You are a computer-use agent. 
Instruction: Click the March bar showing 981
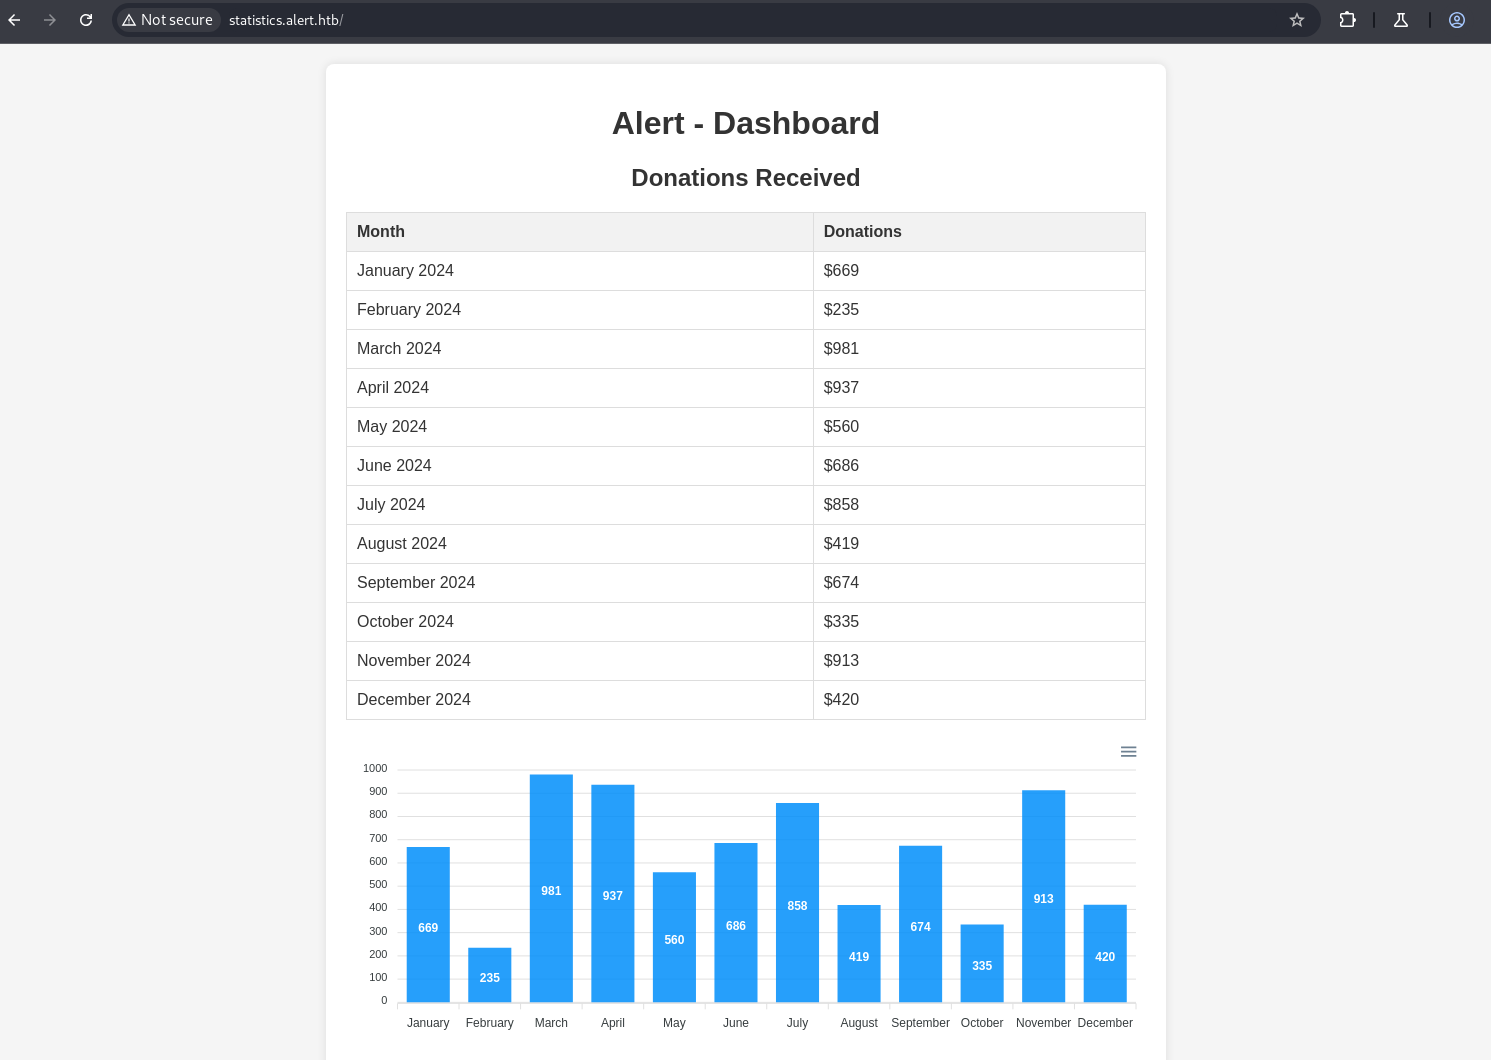pos(551,888)
